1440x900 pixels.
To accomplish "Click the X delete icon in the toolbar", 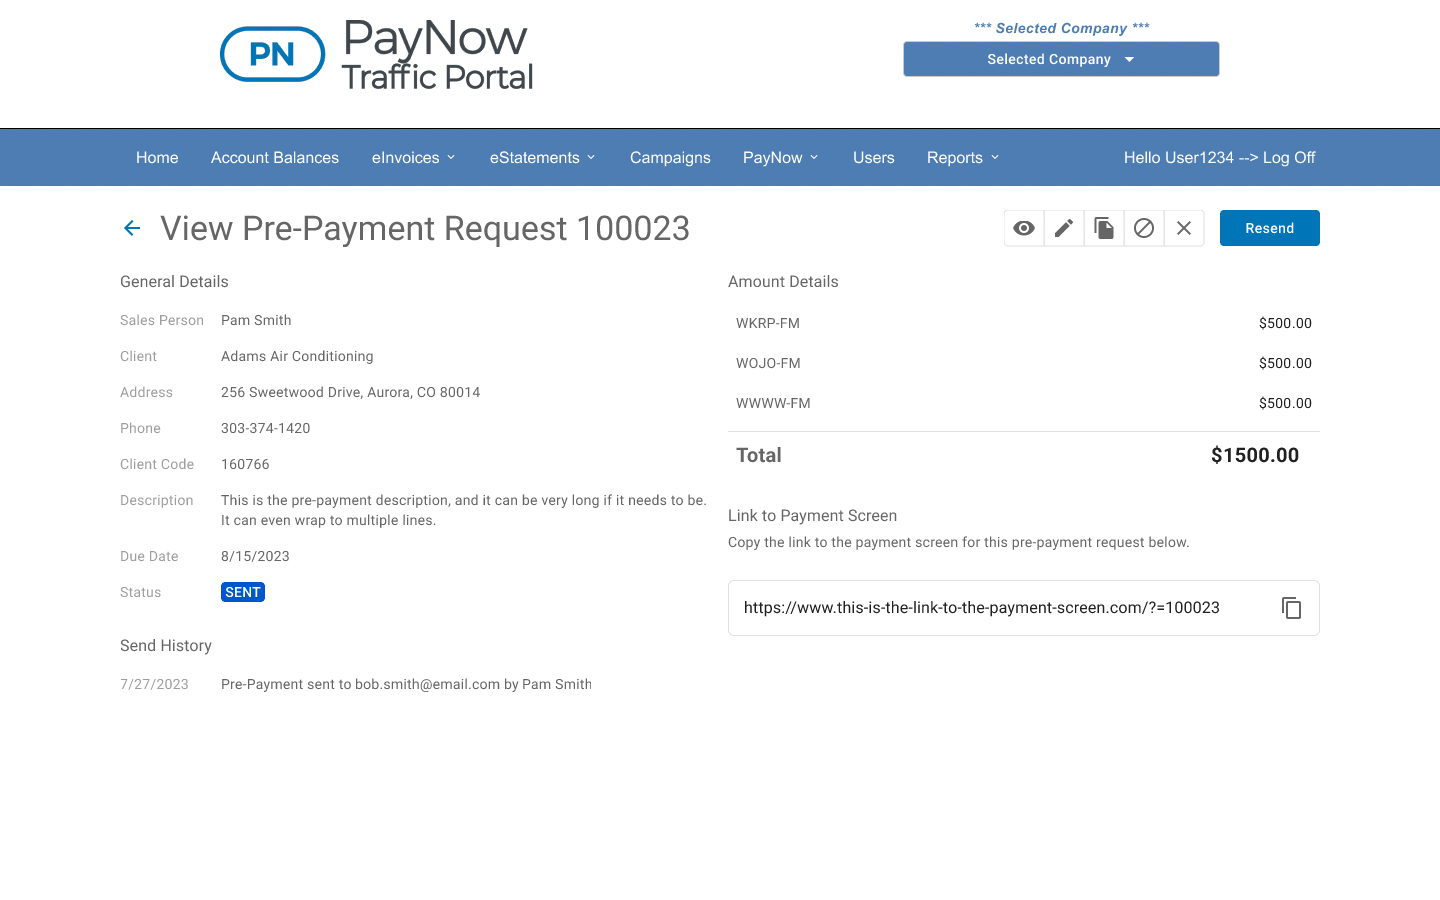I will pos(1184,228).
